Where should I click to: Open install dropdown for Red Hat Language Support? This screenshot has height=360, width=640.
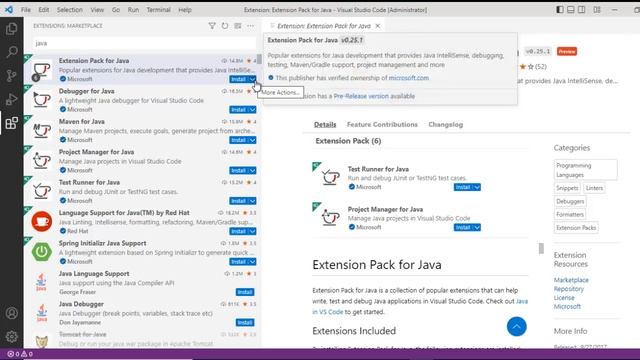253,231
